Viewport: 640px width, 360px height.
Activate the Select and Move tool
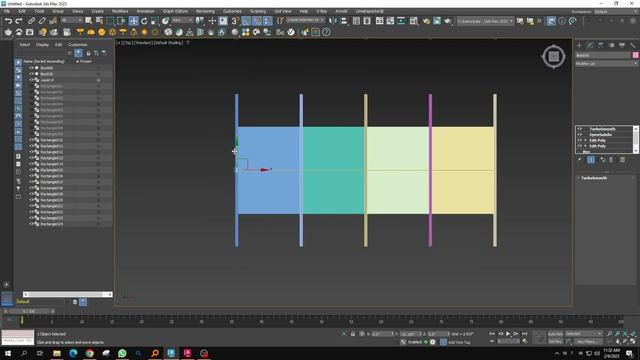coord(133,21)
